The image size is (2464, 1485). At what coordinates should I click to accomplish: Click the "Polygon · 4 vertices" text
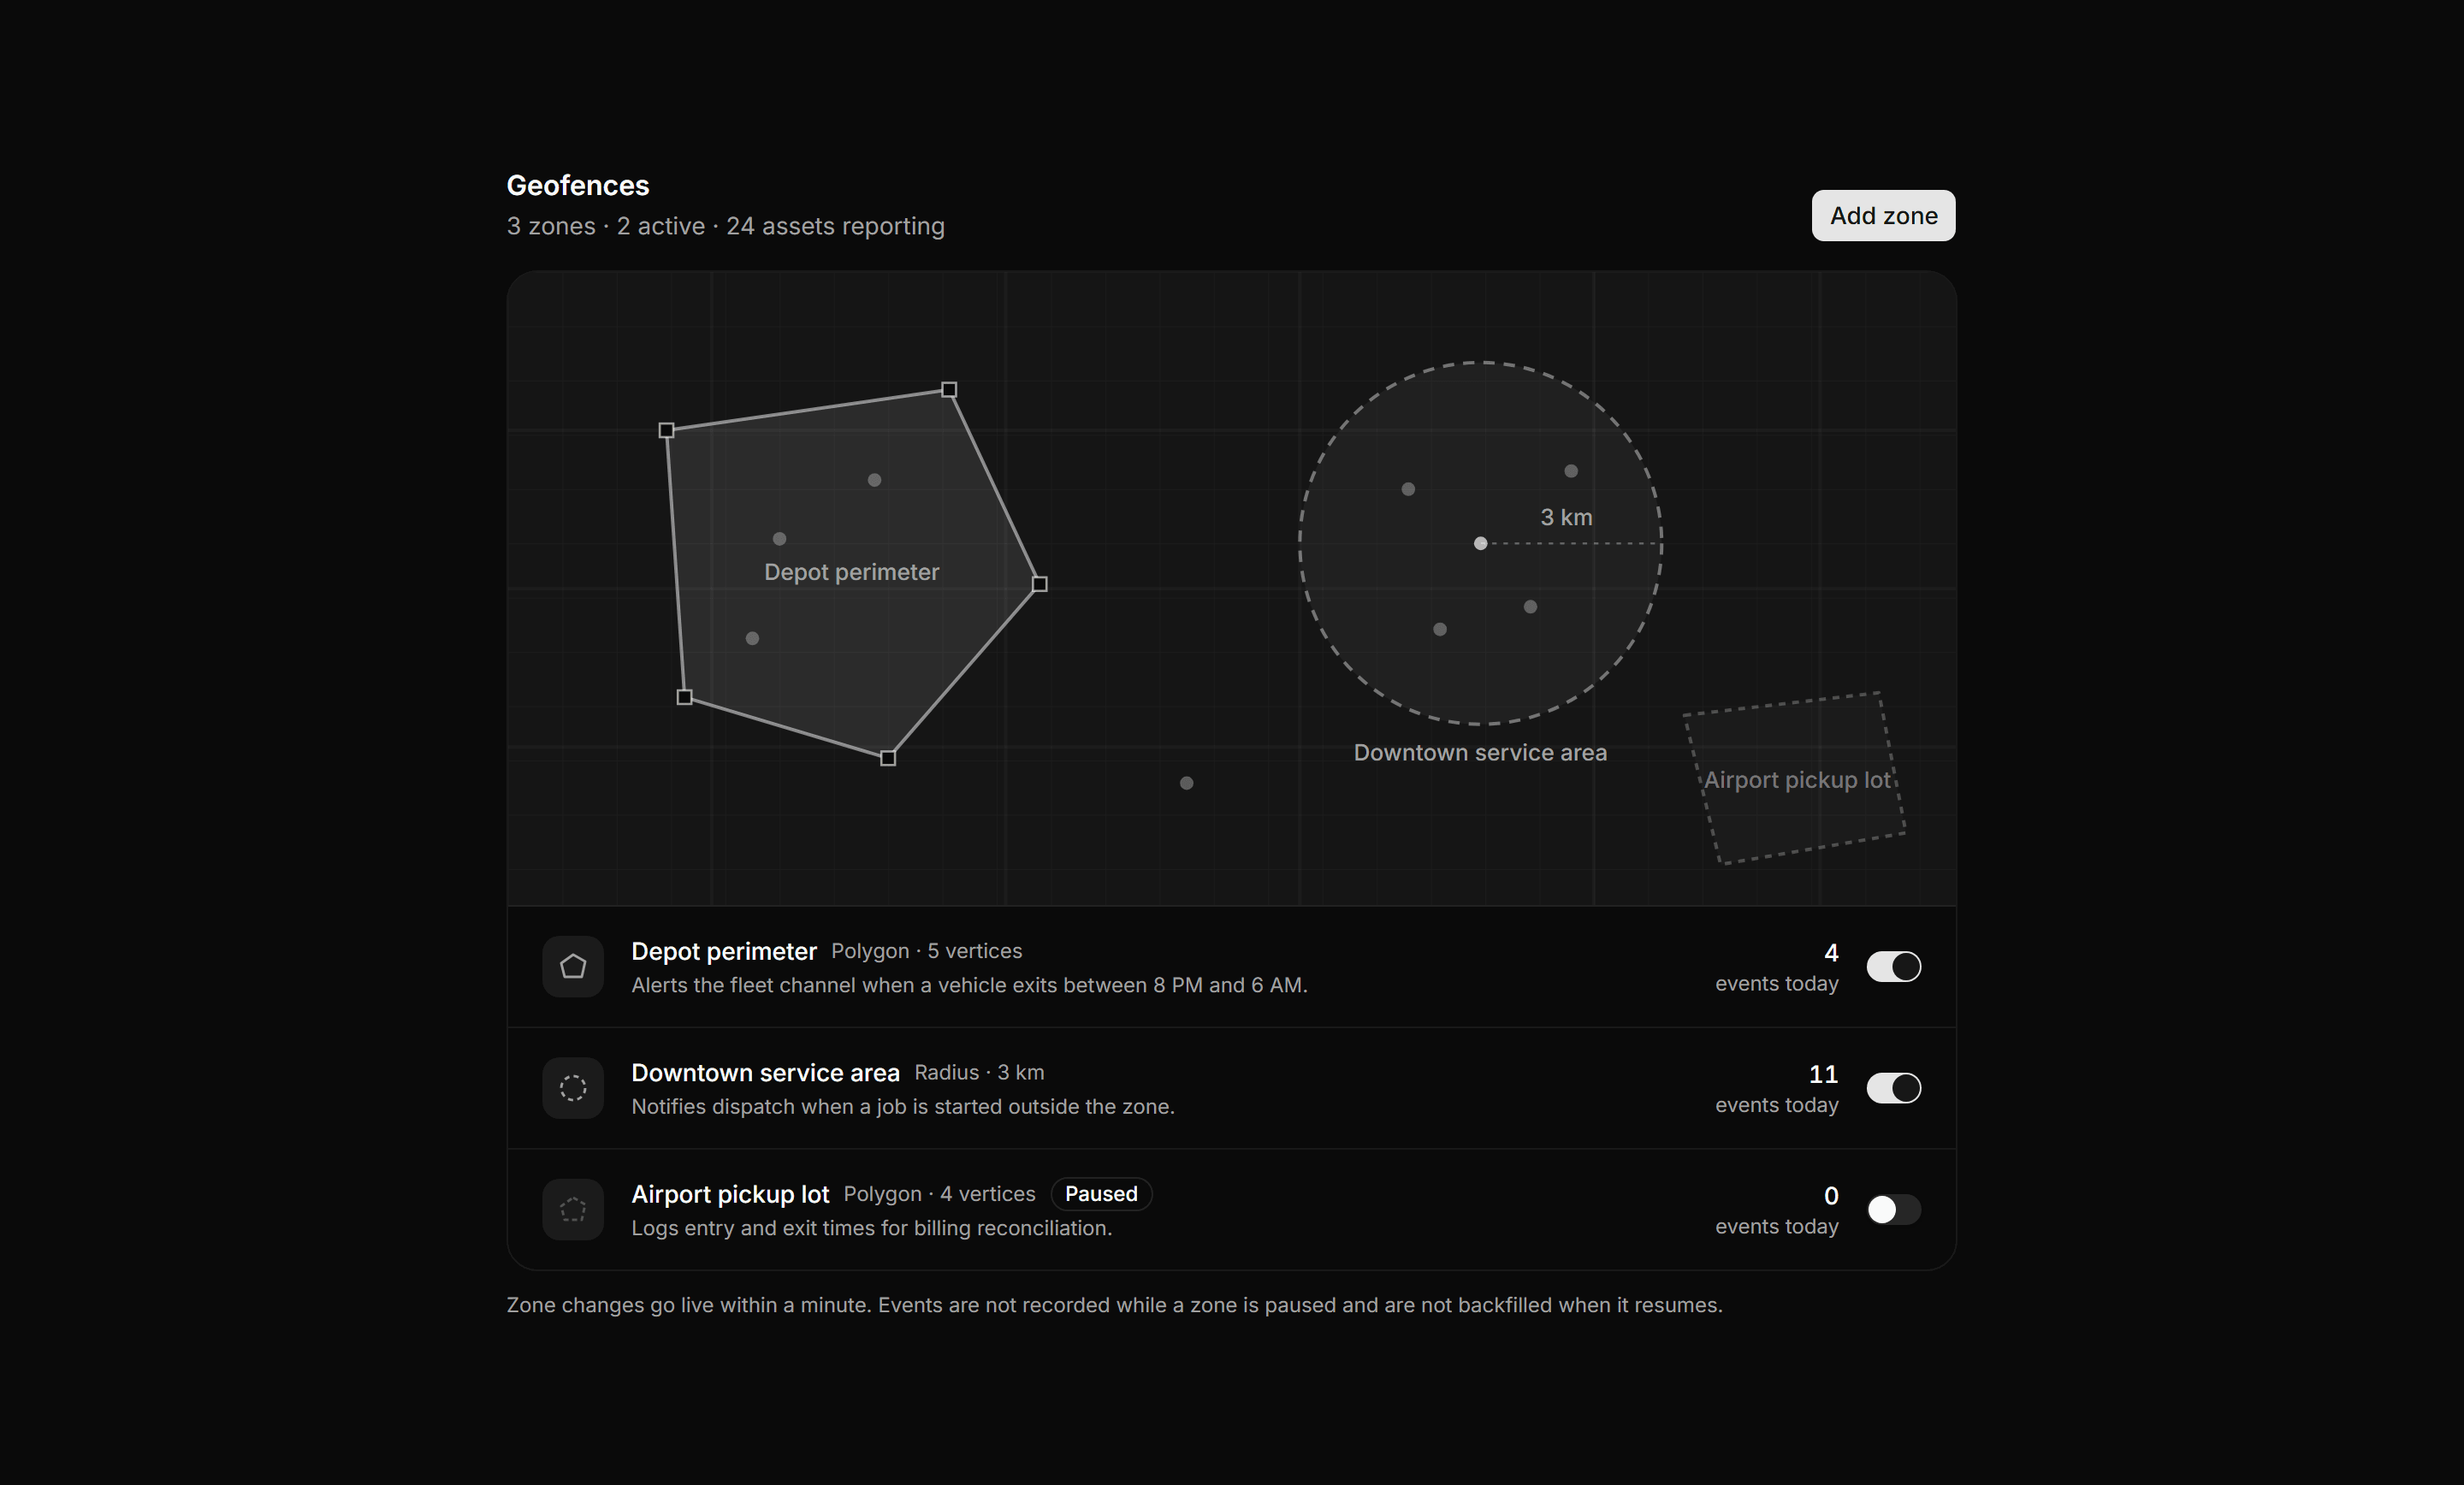[939, 1194]
